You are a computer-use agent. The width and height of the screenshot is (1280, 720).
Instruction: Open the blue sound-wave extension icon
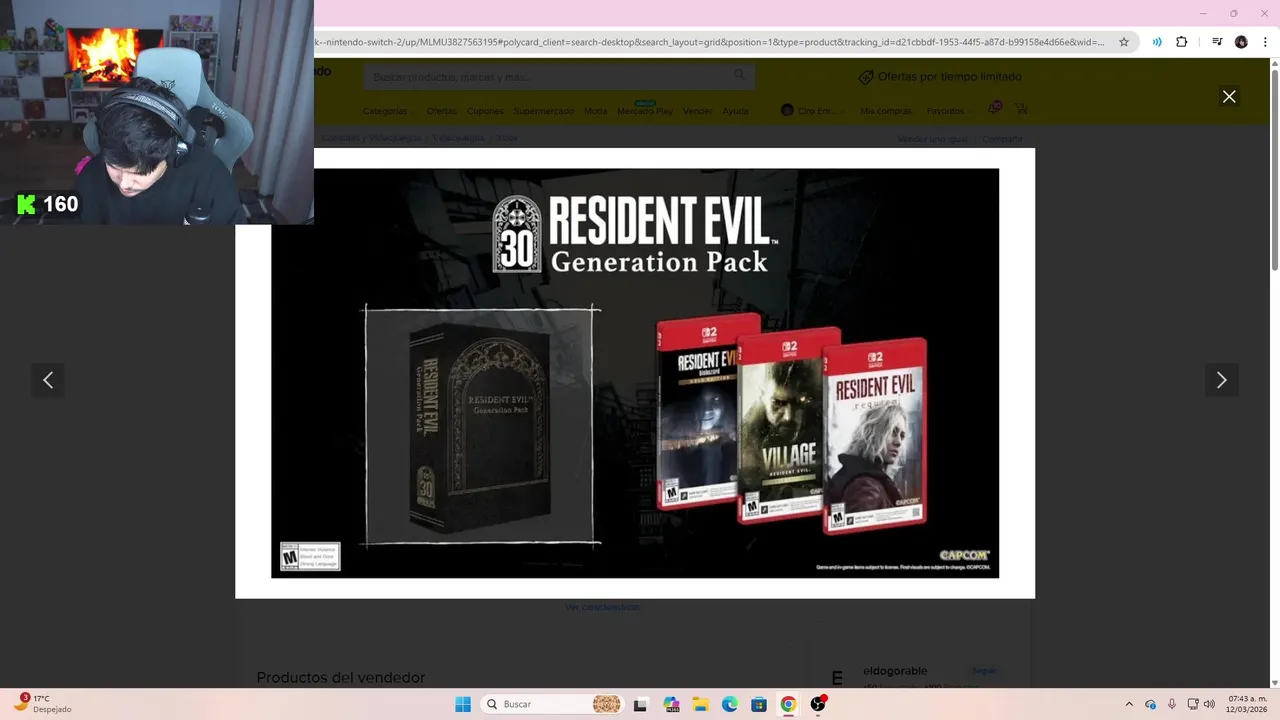coord(1157,42)
